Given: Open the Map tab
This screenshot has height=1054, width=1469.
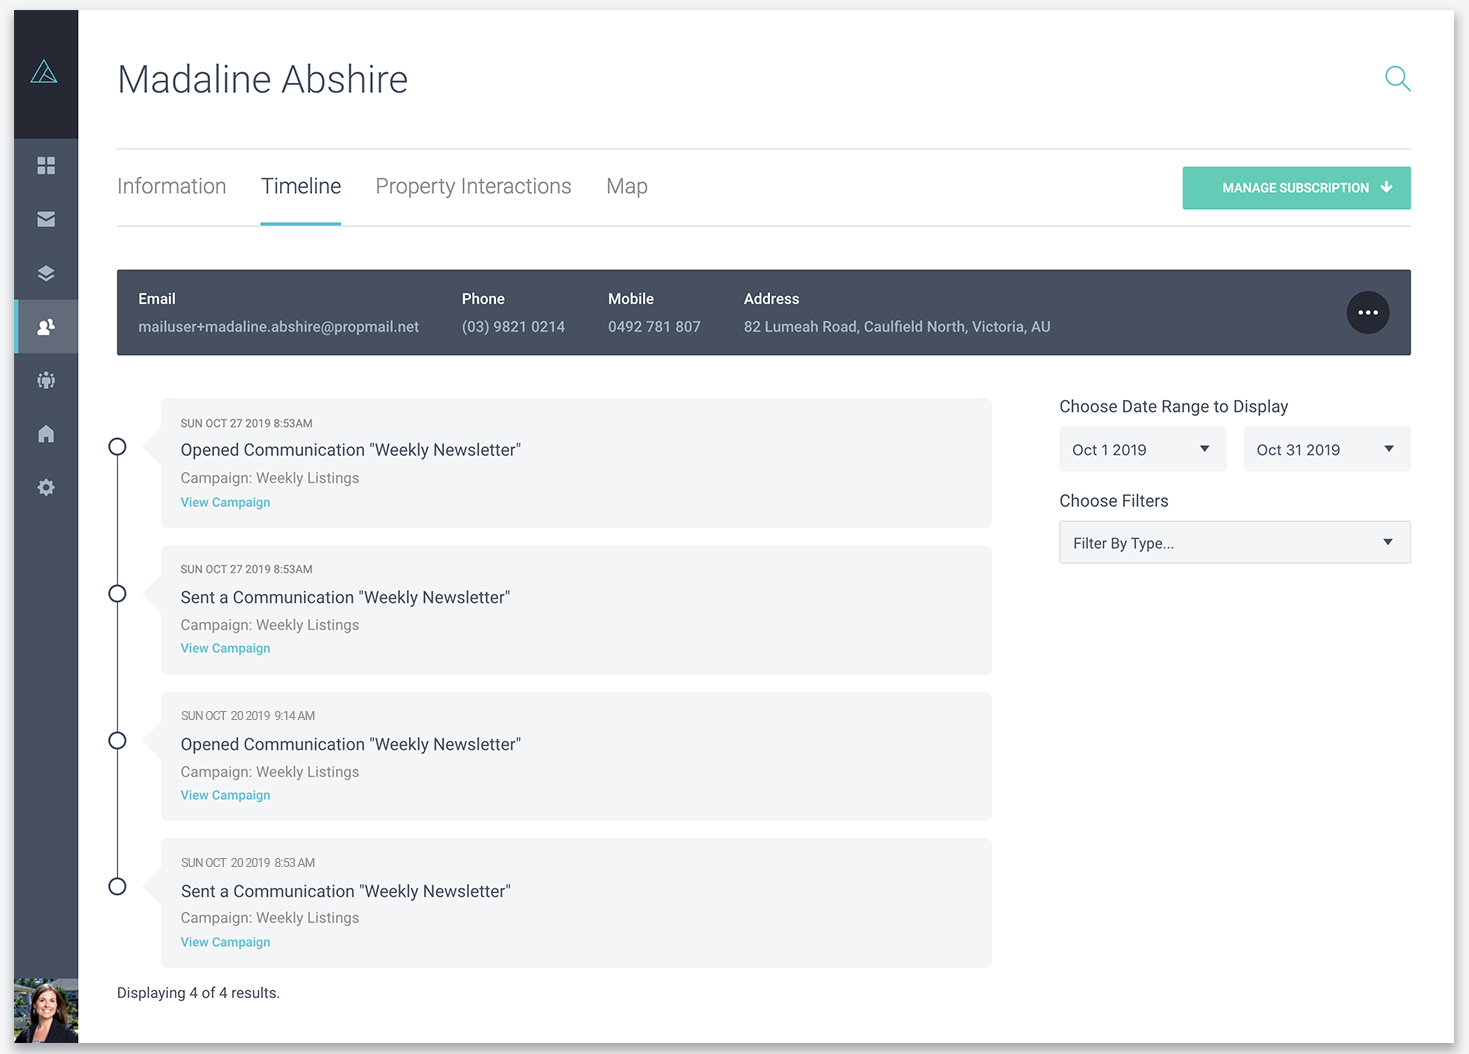Looking at the screenshot, I should pyautogui.click(x=626, y=186).
